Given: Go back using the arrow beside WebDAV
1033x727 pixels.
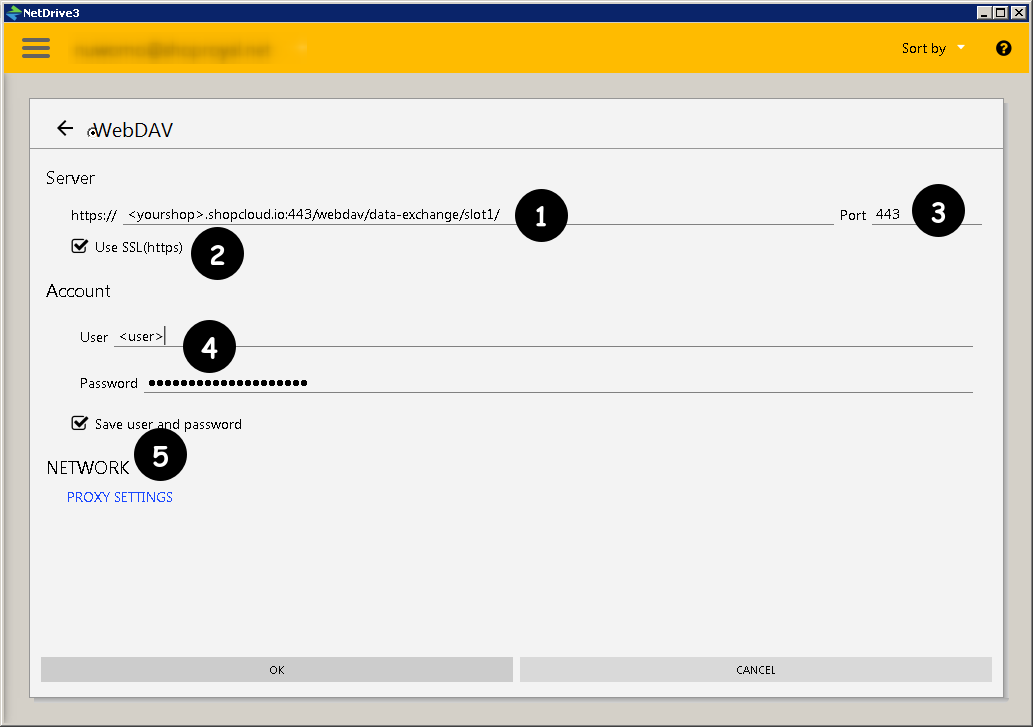Looking at the screenshot, I should 65,128.
